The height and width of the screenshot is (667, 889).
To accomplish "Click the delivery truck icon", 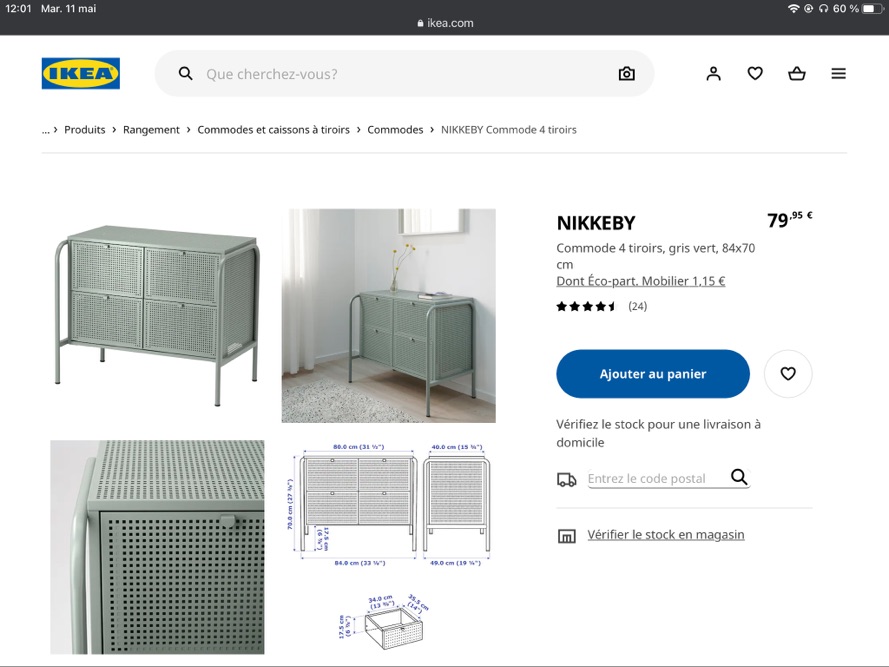I will coord(566,480).
